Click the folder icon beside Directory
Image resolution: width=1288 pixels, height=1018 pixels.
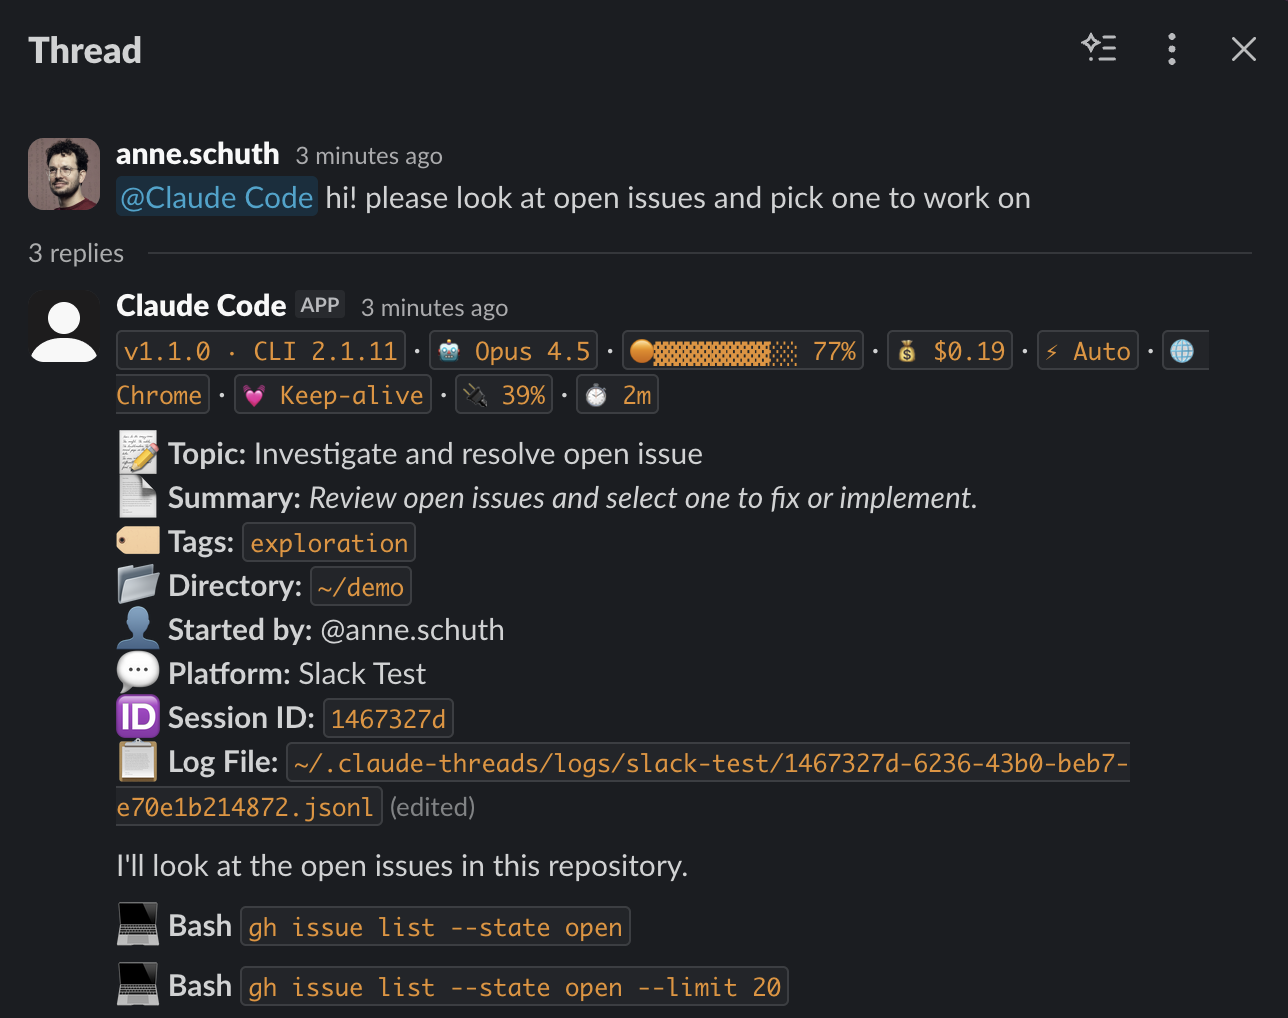(x=138, y=585)
